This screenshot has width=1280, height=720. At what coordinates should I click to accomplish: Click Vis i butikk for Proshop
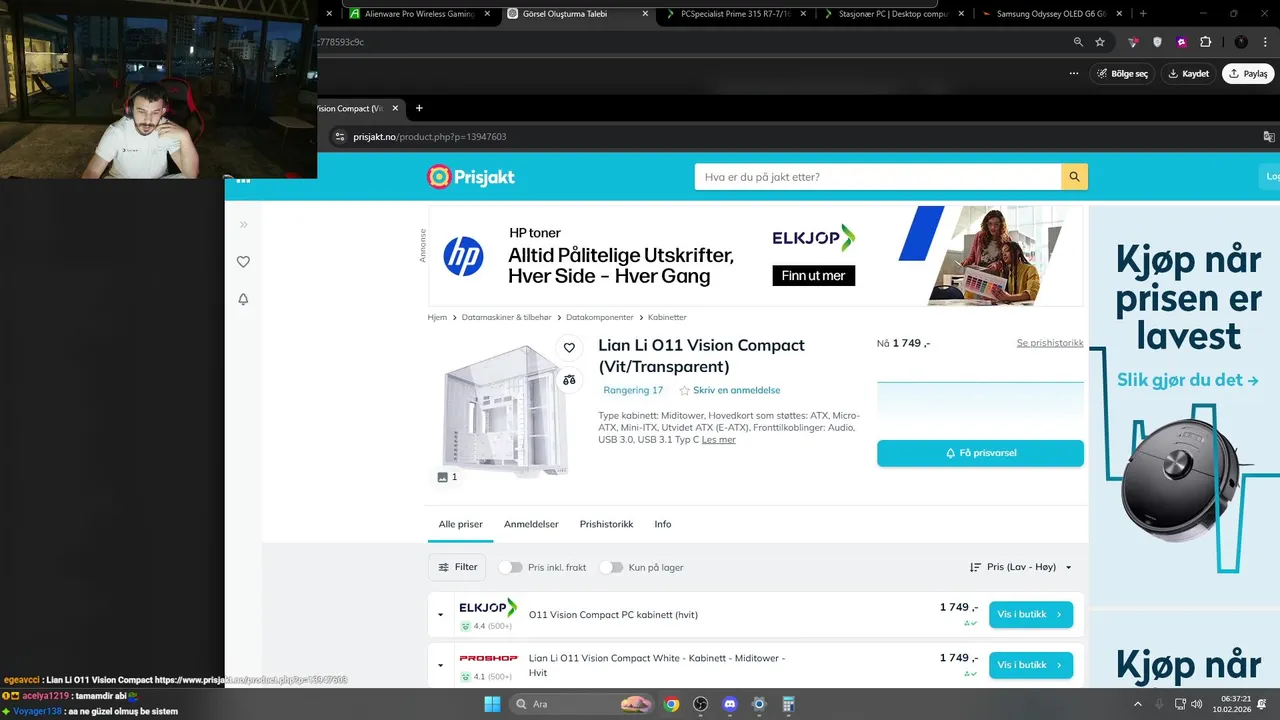pos(1031,665)
